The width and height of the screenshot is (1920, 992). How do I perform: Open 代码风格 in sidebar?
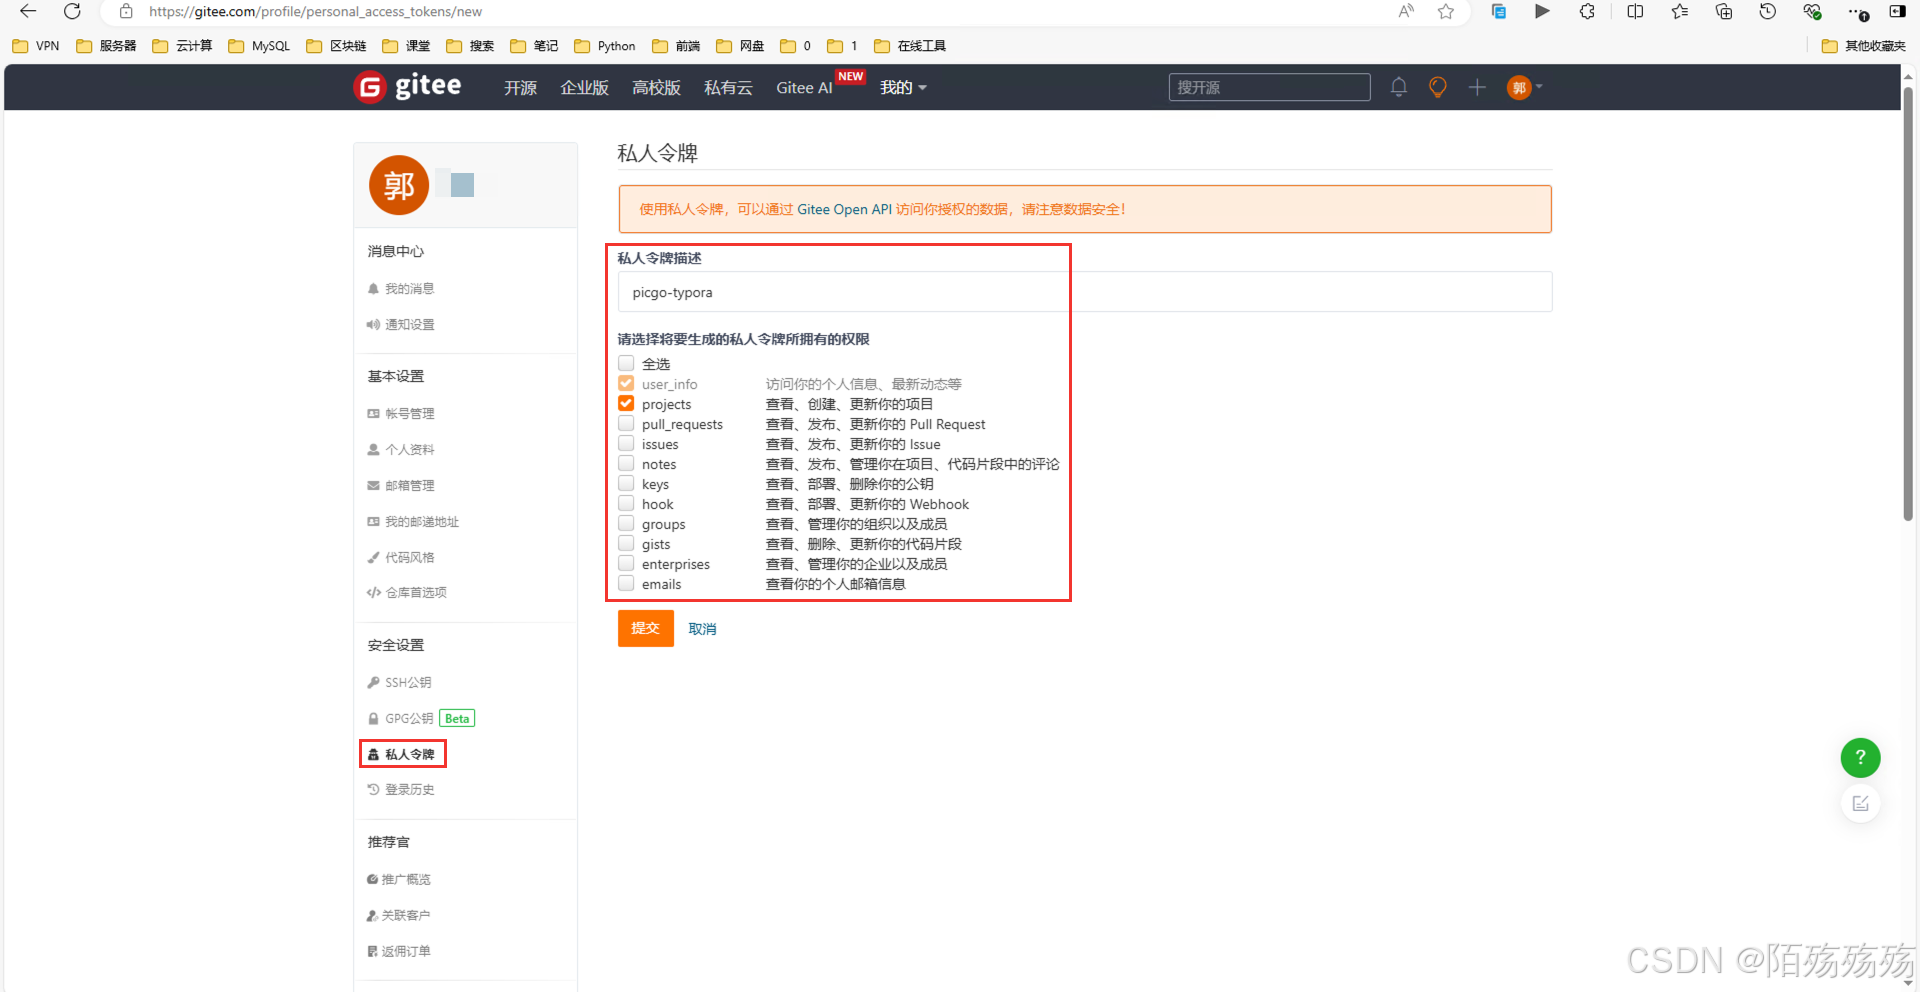(401, 558)
